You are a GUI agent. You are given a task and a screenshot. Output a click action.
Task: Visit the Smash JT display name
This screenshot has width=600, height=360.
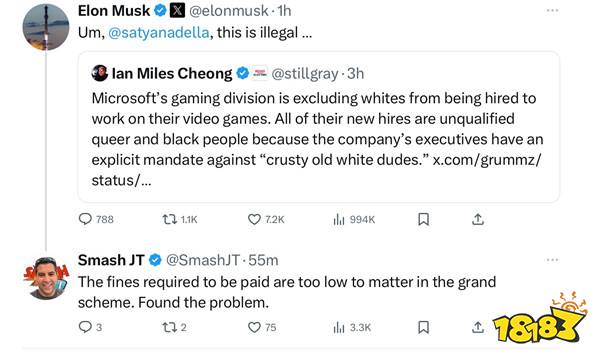[111, 260]
